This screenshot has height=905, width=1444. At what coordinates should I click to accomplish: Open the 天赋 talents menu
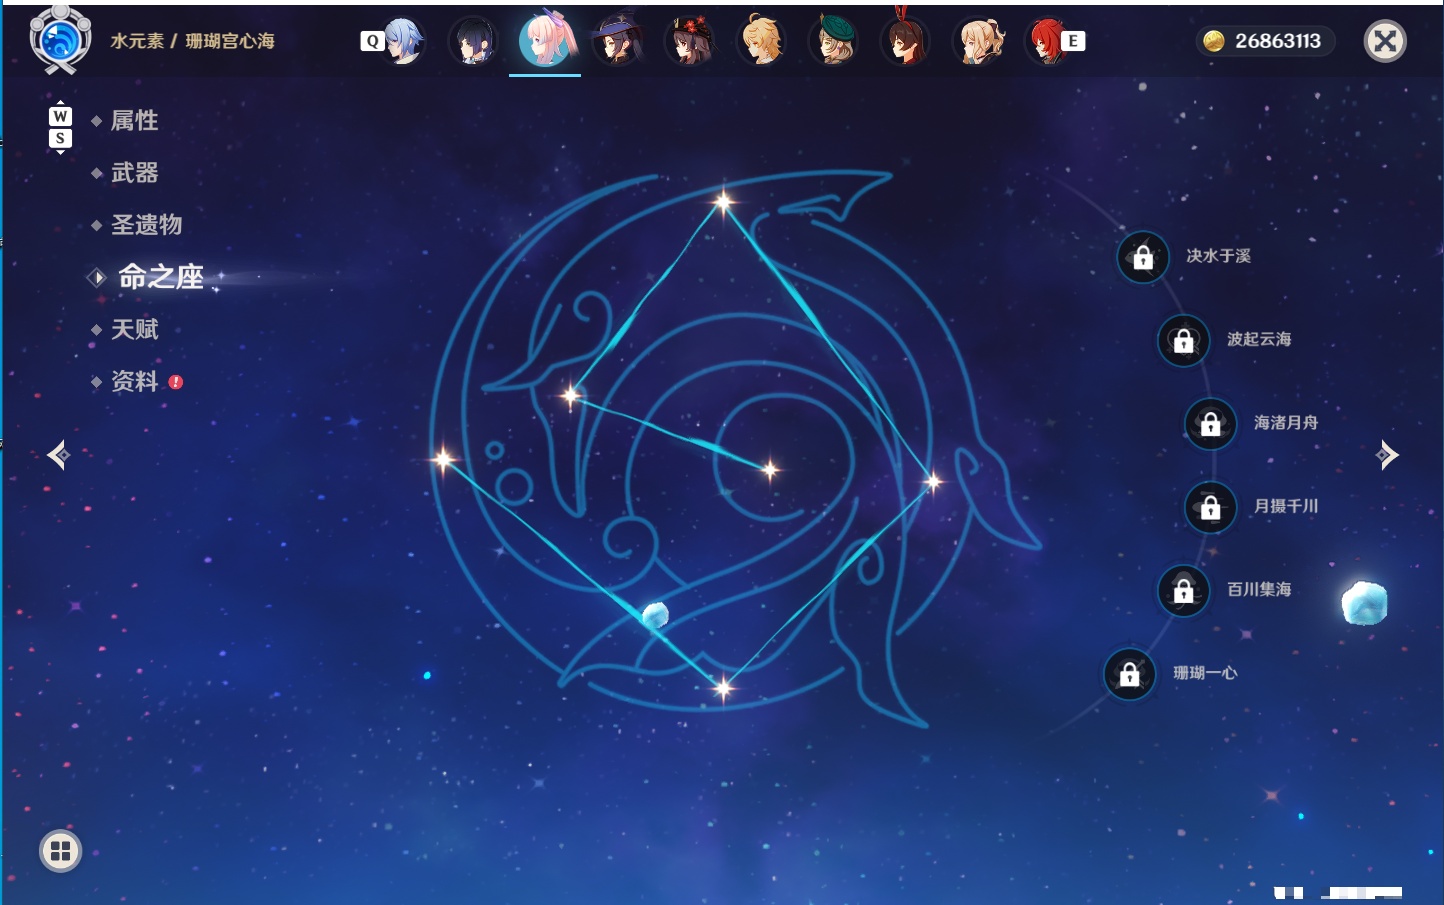tap(135, 329)
